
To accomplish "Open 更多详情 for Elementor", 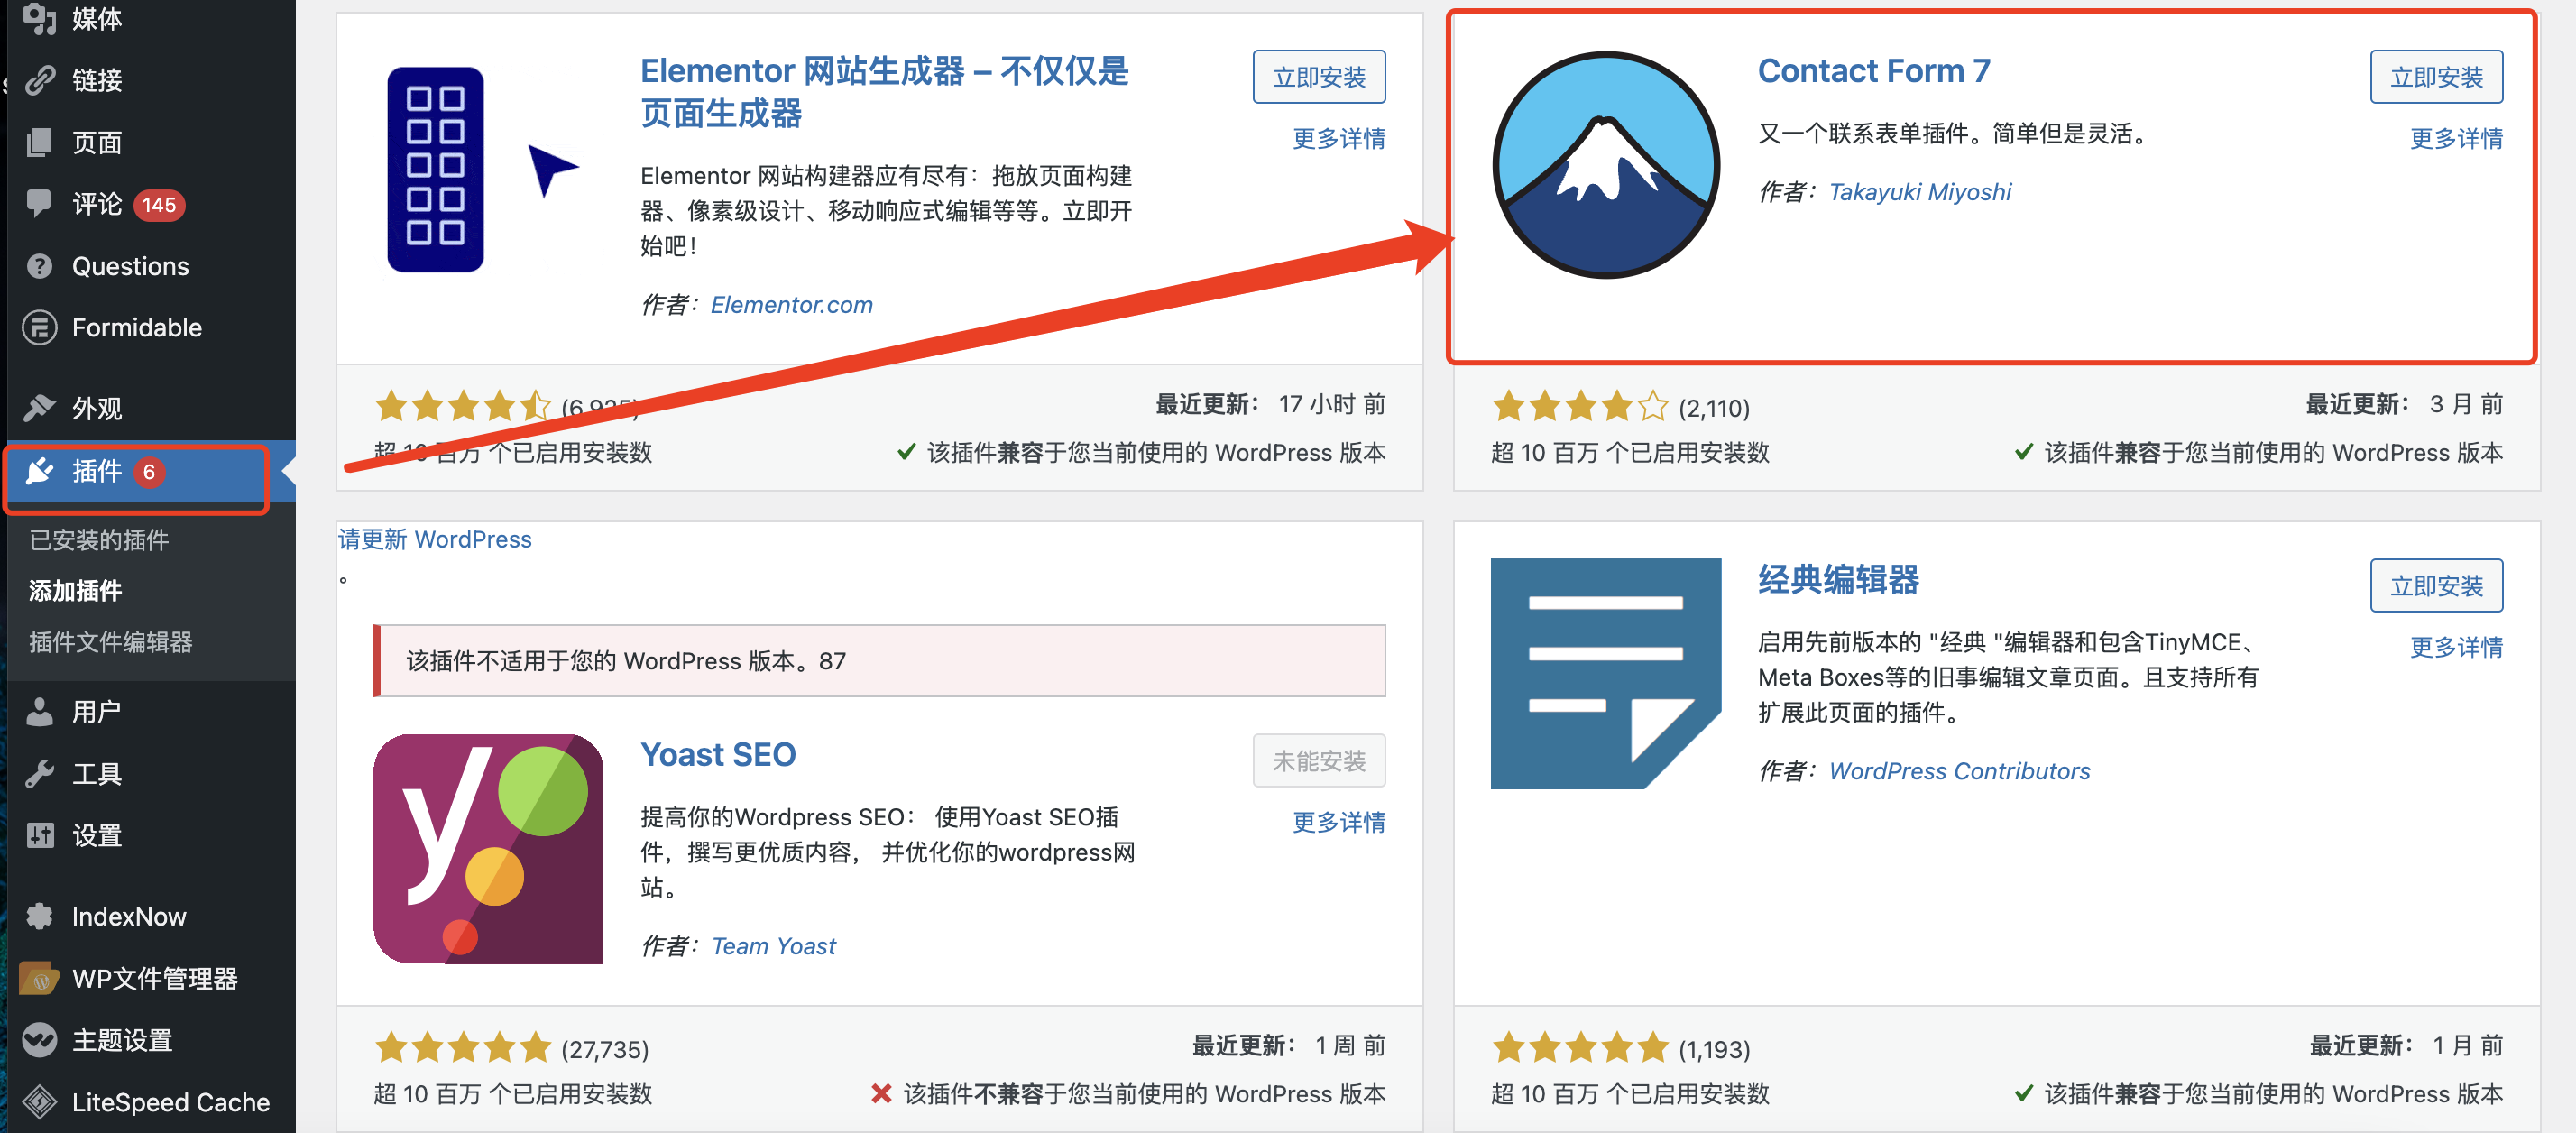I will pos(1339,138).
